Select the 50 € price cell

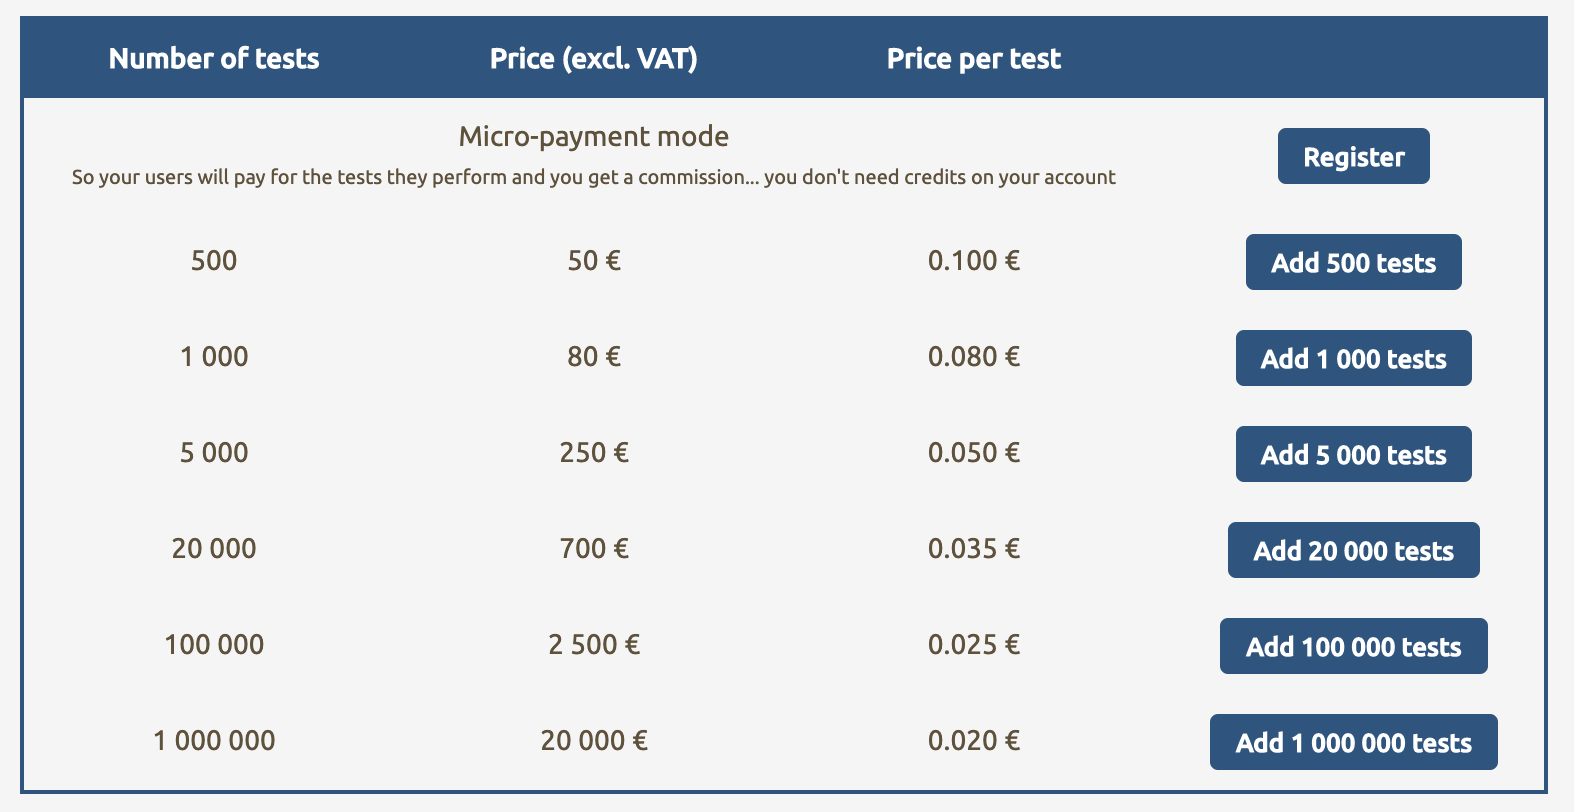594,261
